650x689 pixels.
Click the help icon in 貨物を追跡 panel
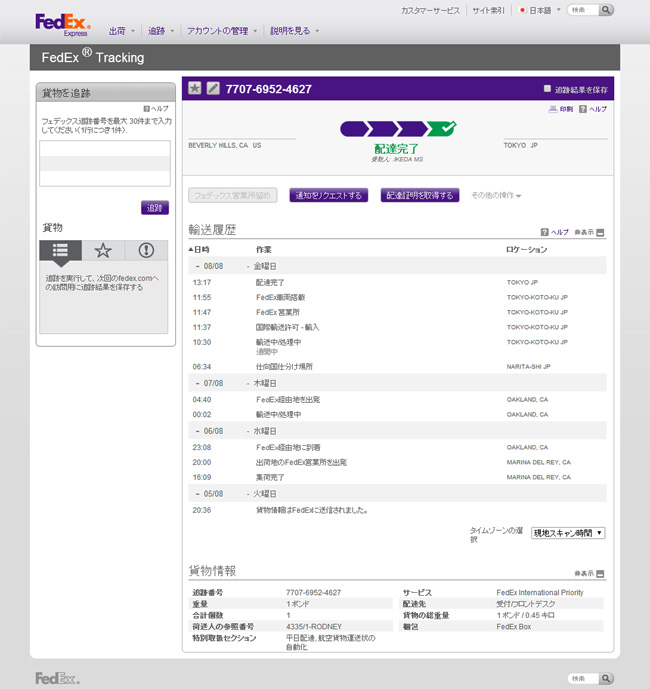coord(147,108)
